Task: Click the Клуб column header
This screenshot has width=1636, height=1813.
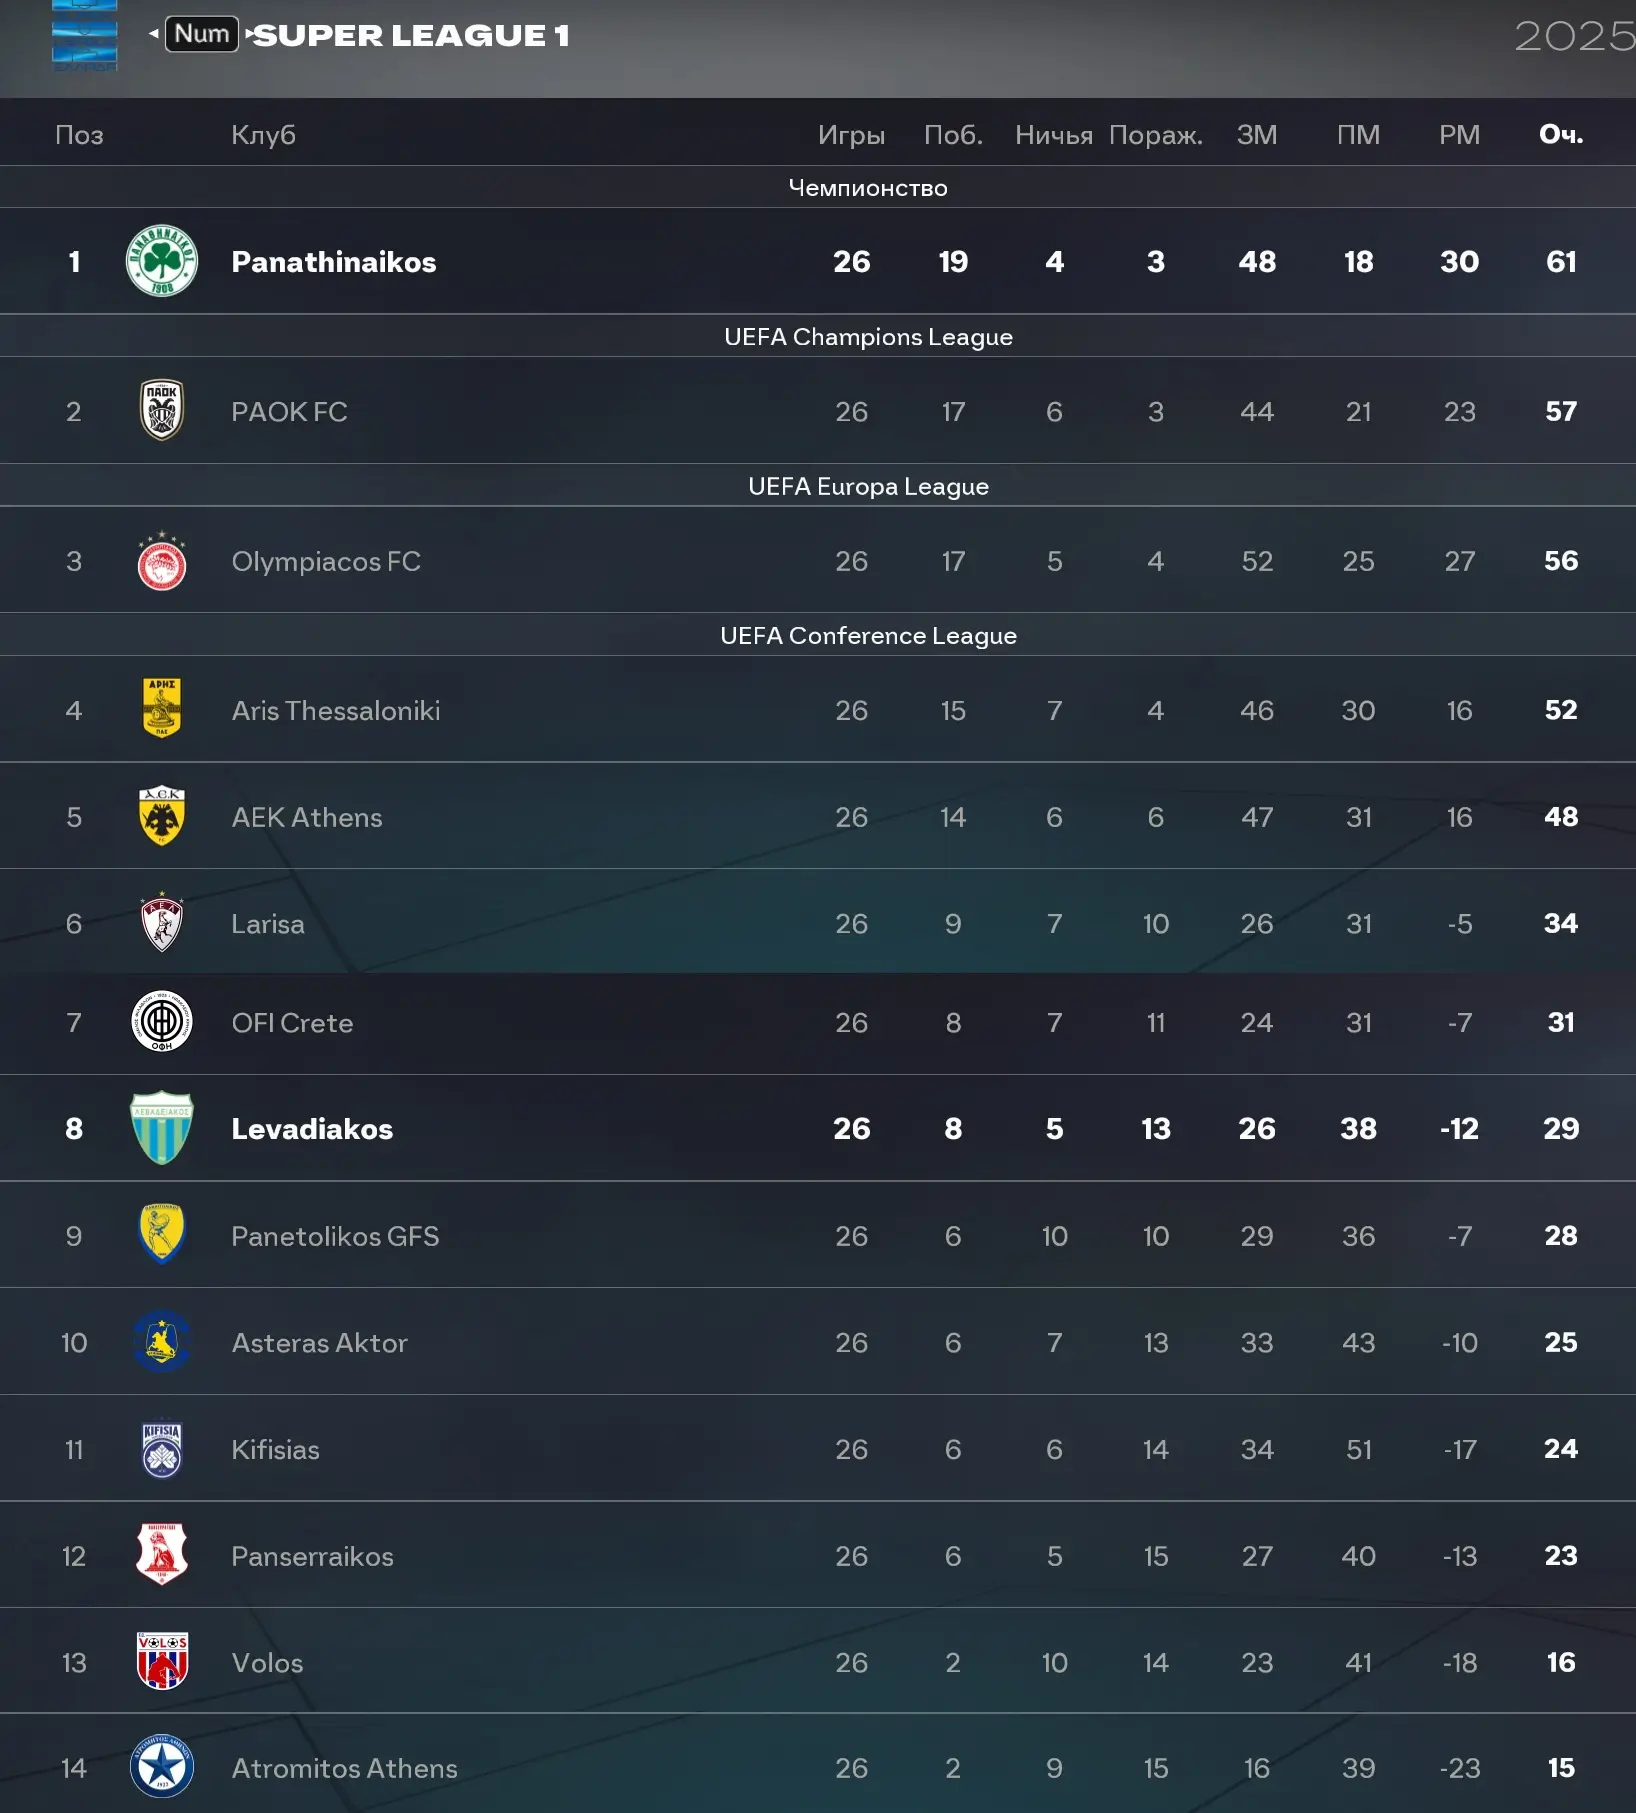Action: (263, 135)
